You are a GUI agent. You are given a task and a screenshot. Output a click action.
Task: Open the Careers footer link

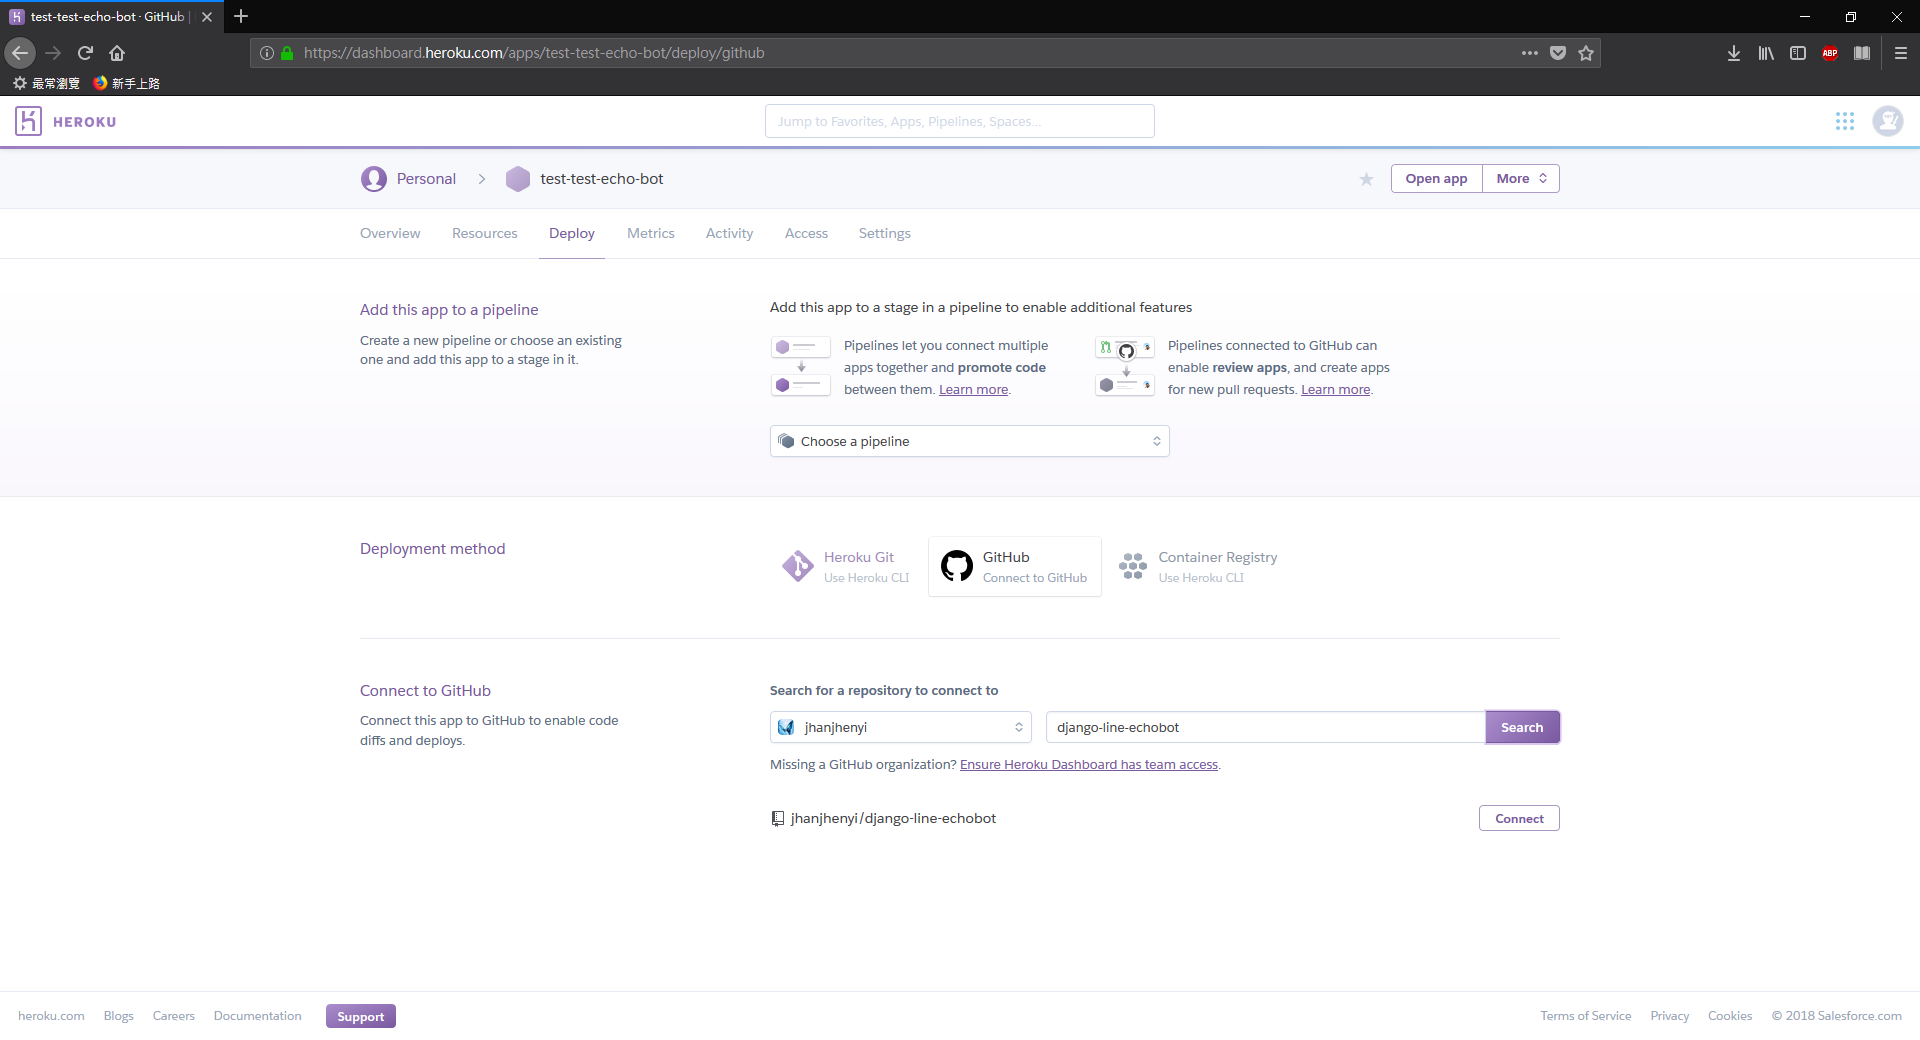point(174,1016)
